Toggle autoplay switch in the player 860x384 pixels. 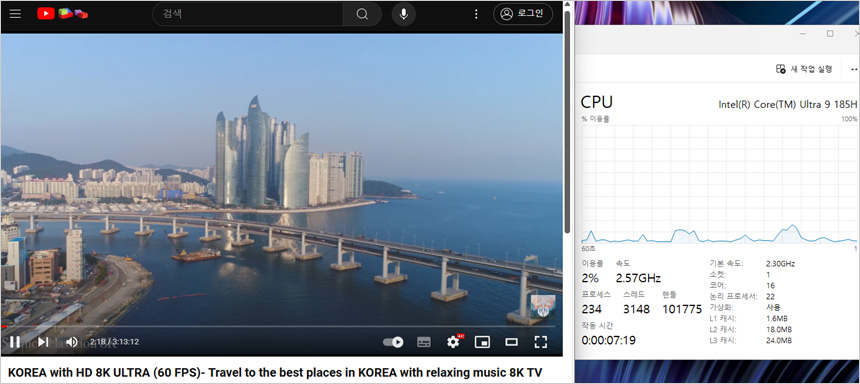point(393,342)
